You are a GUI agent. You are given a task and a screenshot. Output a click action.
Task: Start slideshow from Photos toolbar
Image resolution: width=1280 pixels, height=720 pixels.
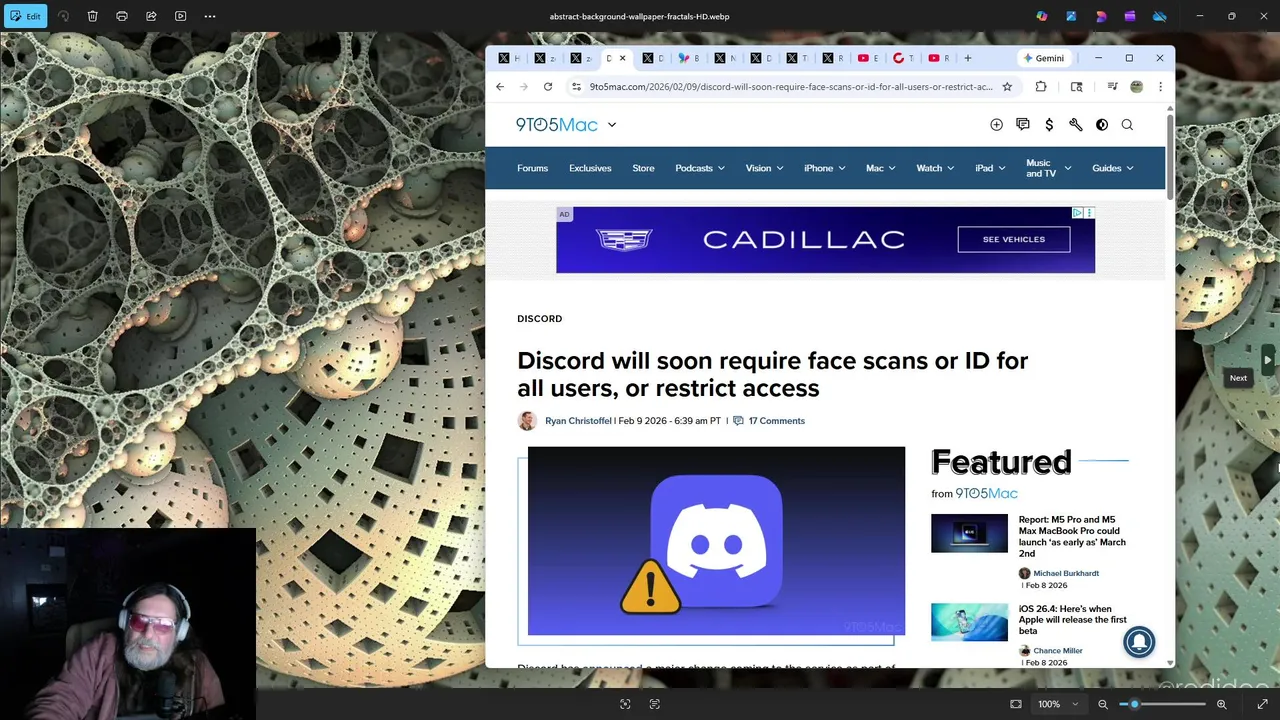coord(180,16)
